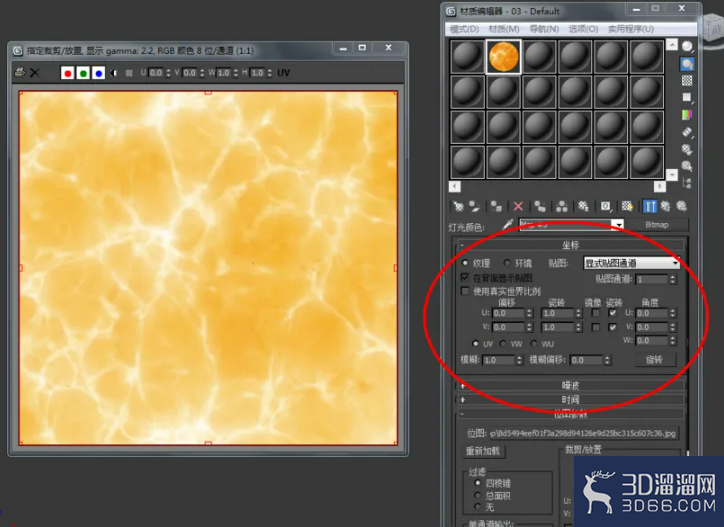Click the print image icon in crop window
Image resolution: width=724 pixels, height=527 pixels.
click(19, 73)
